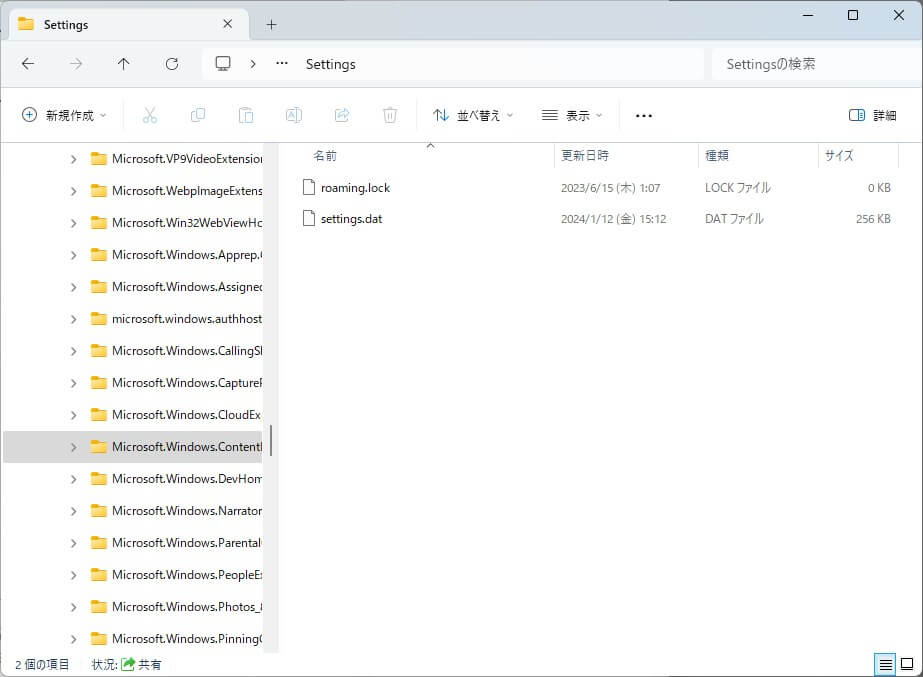
Task: Switch to details list view in status bar
Action: (885, 664)
